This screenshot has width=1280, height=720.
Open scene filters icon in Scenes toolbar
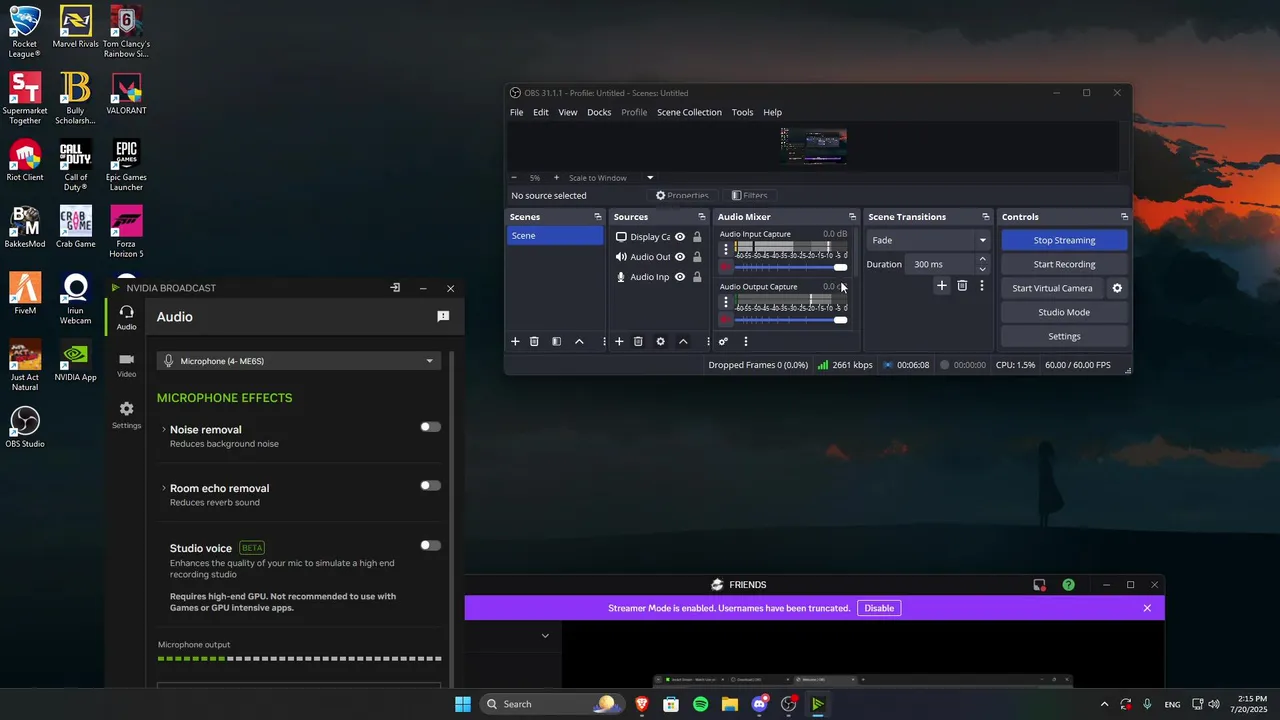coord(556,342)
